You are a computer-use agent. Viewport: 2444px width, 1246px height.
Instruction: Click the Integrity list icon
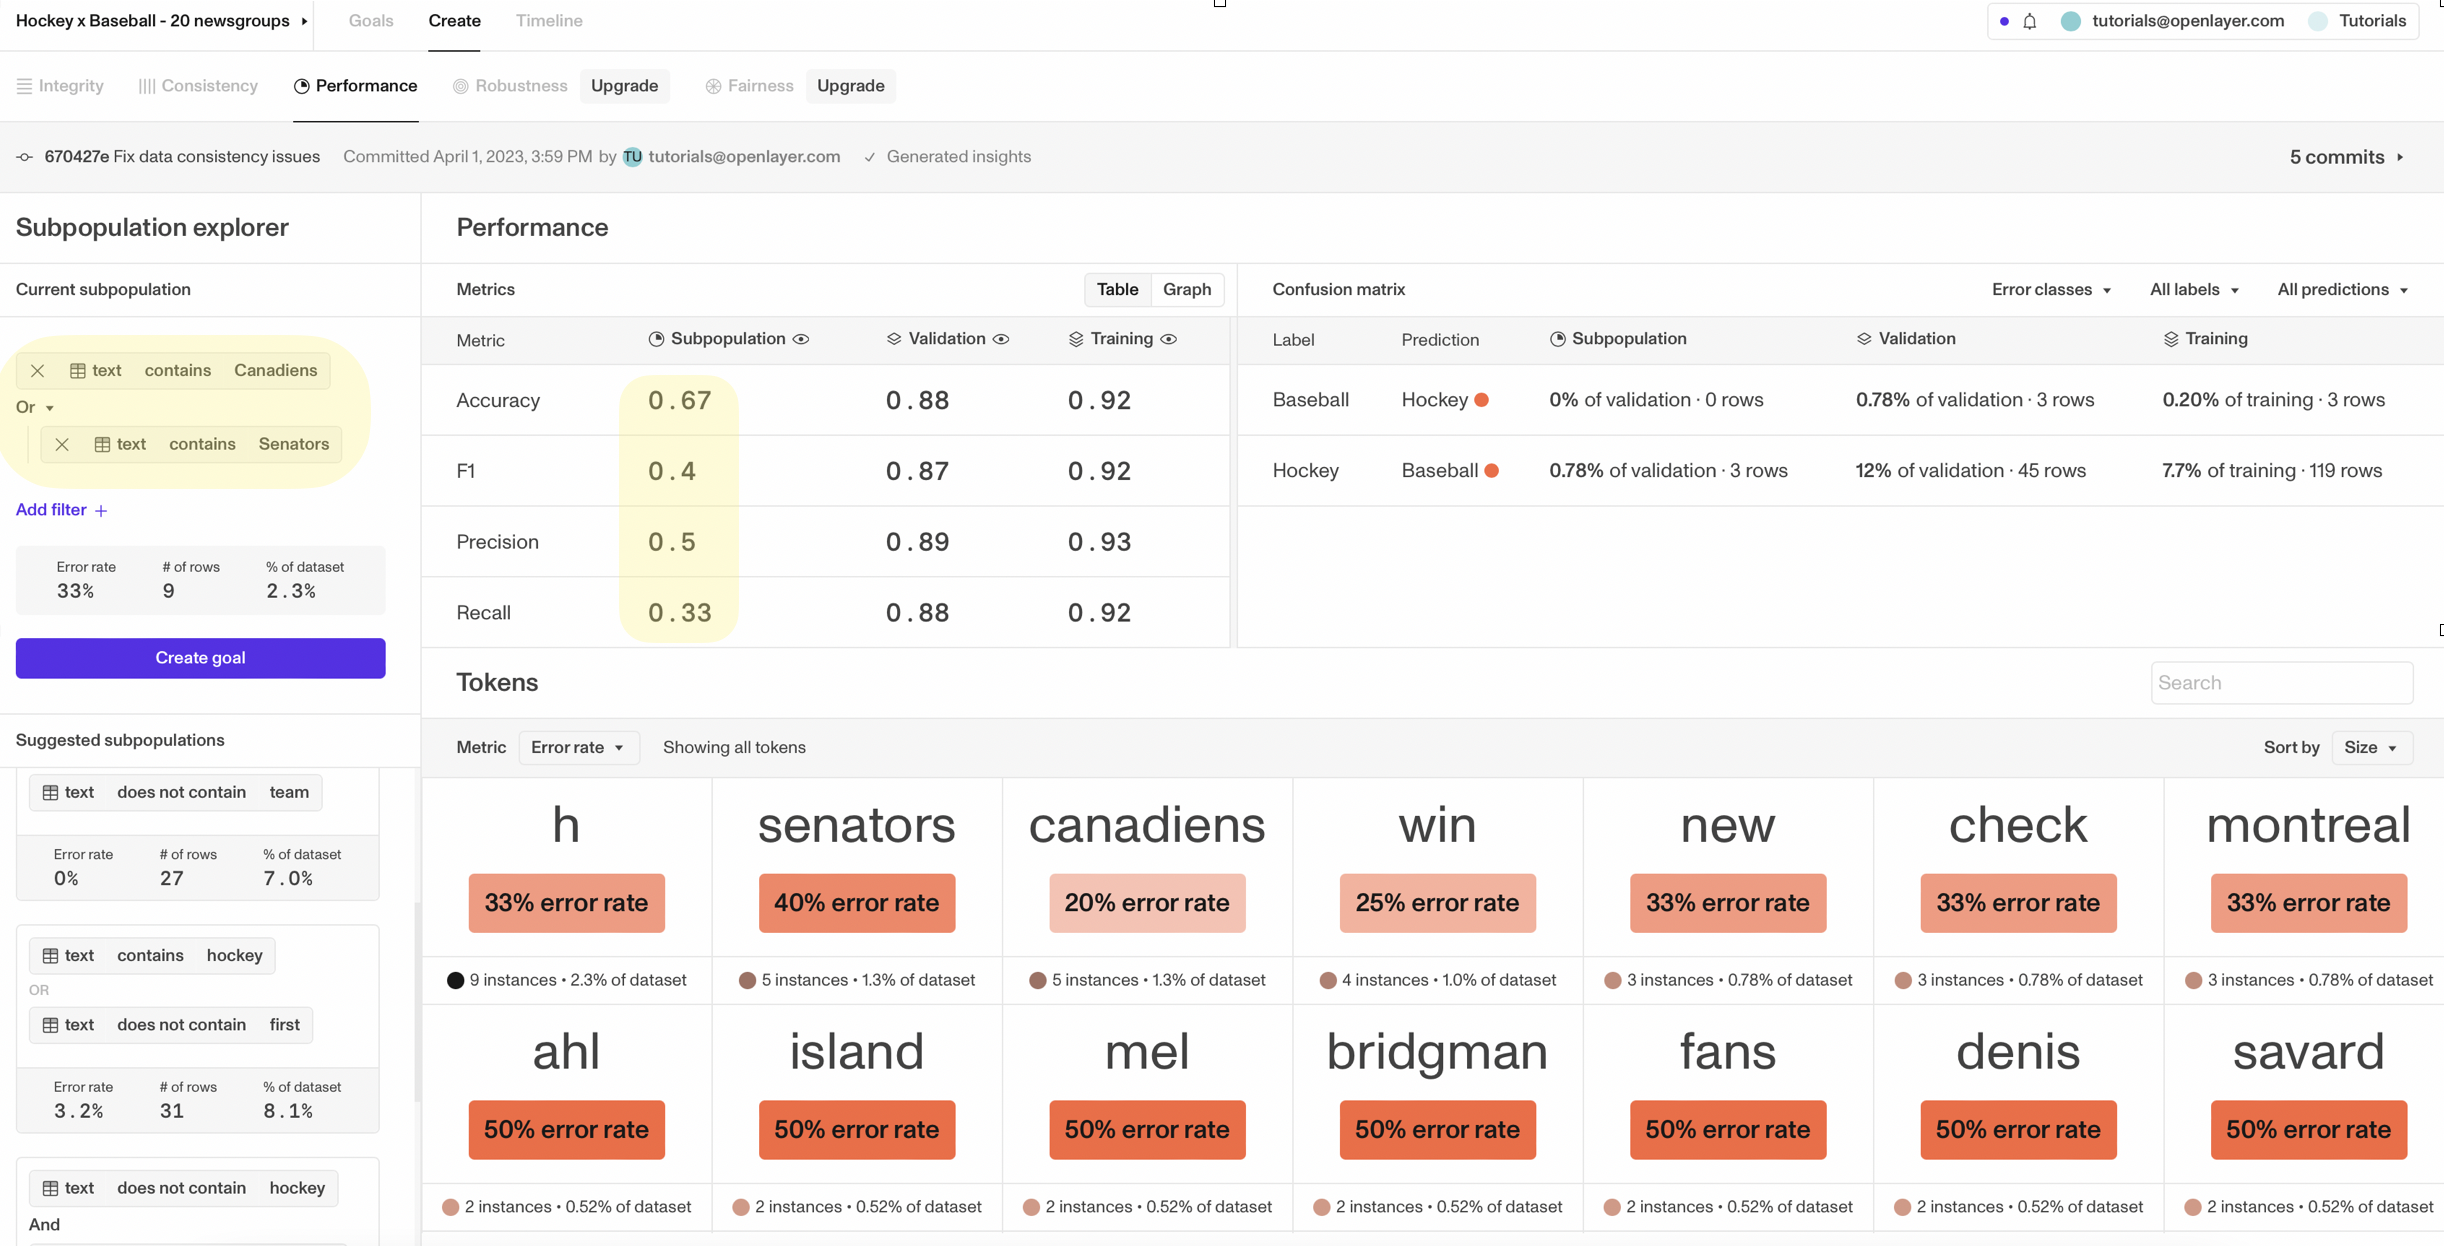[24, 86]
